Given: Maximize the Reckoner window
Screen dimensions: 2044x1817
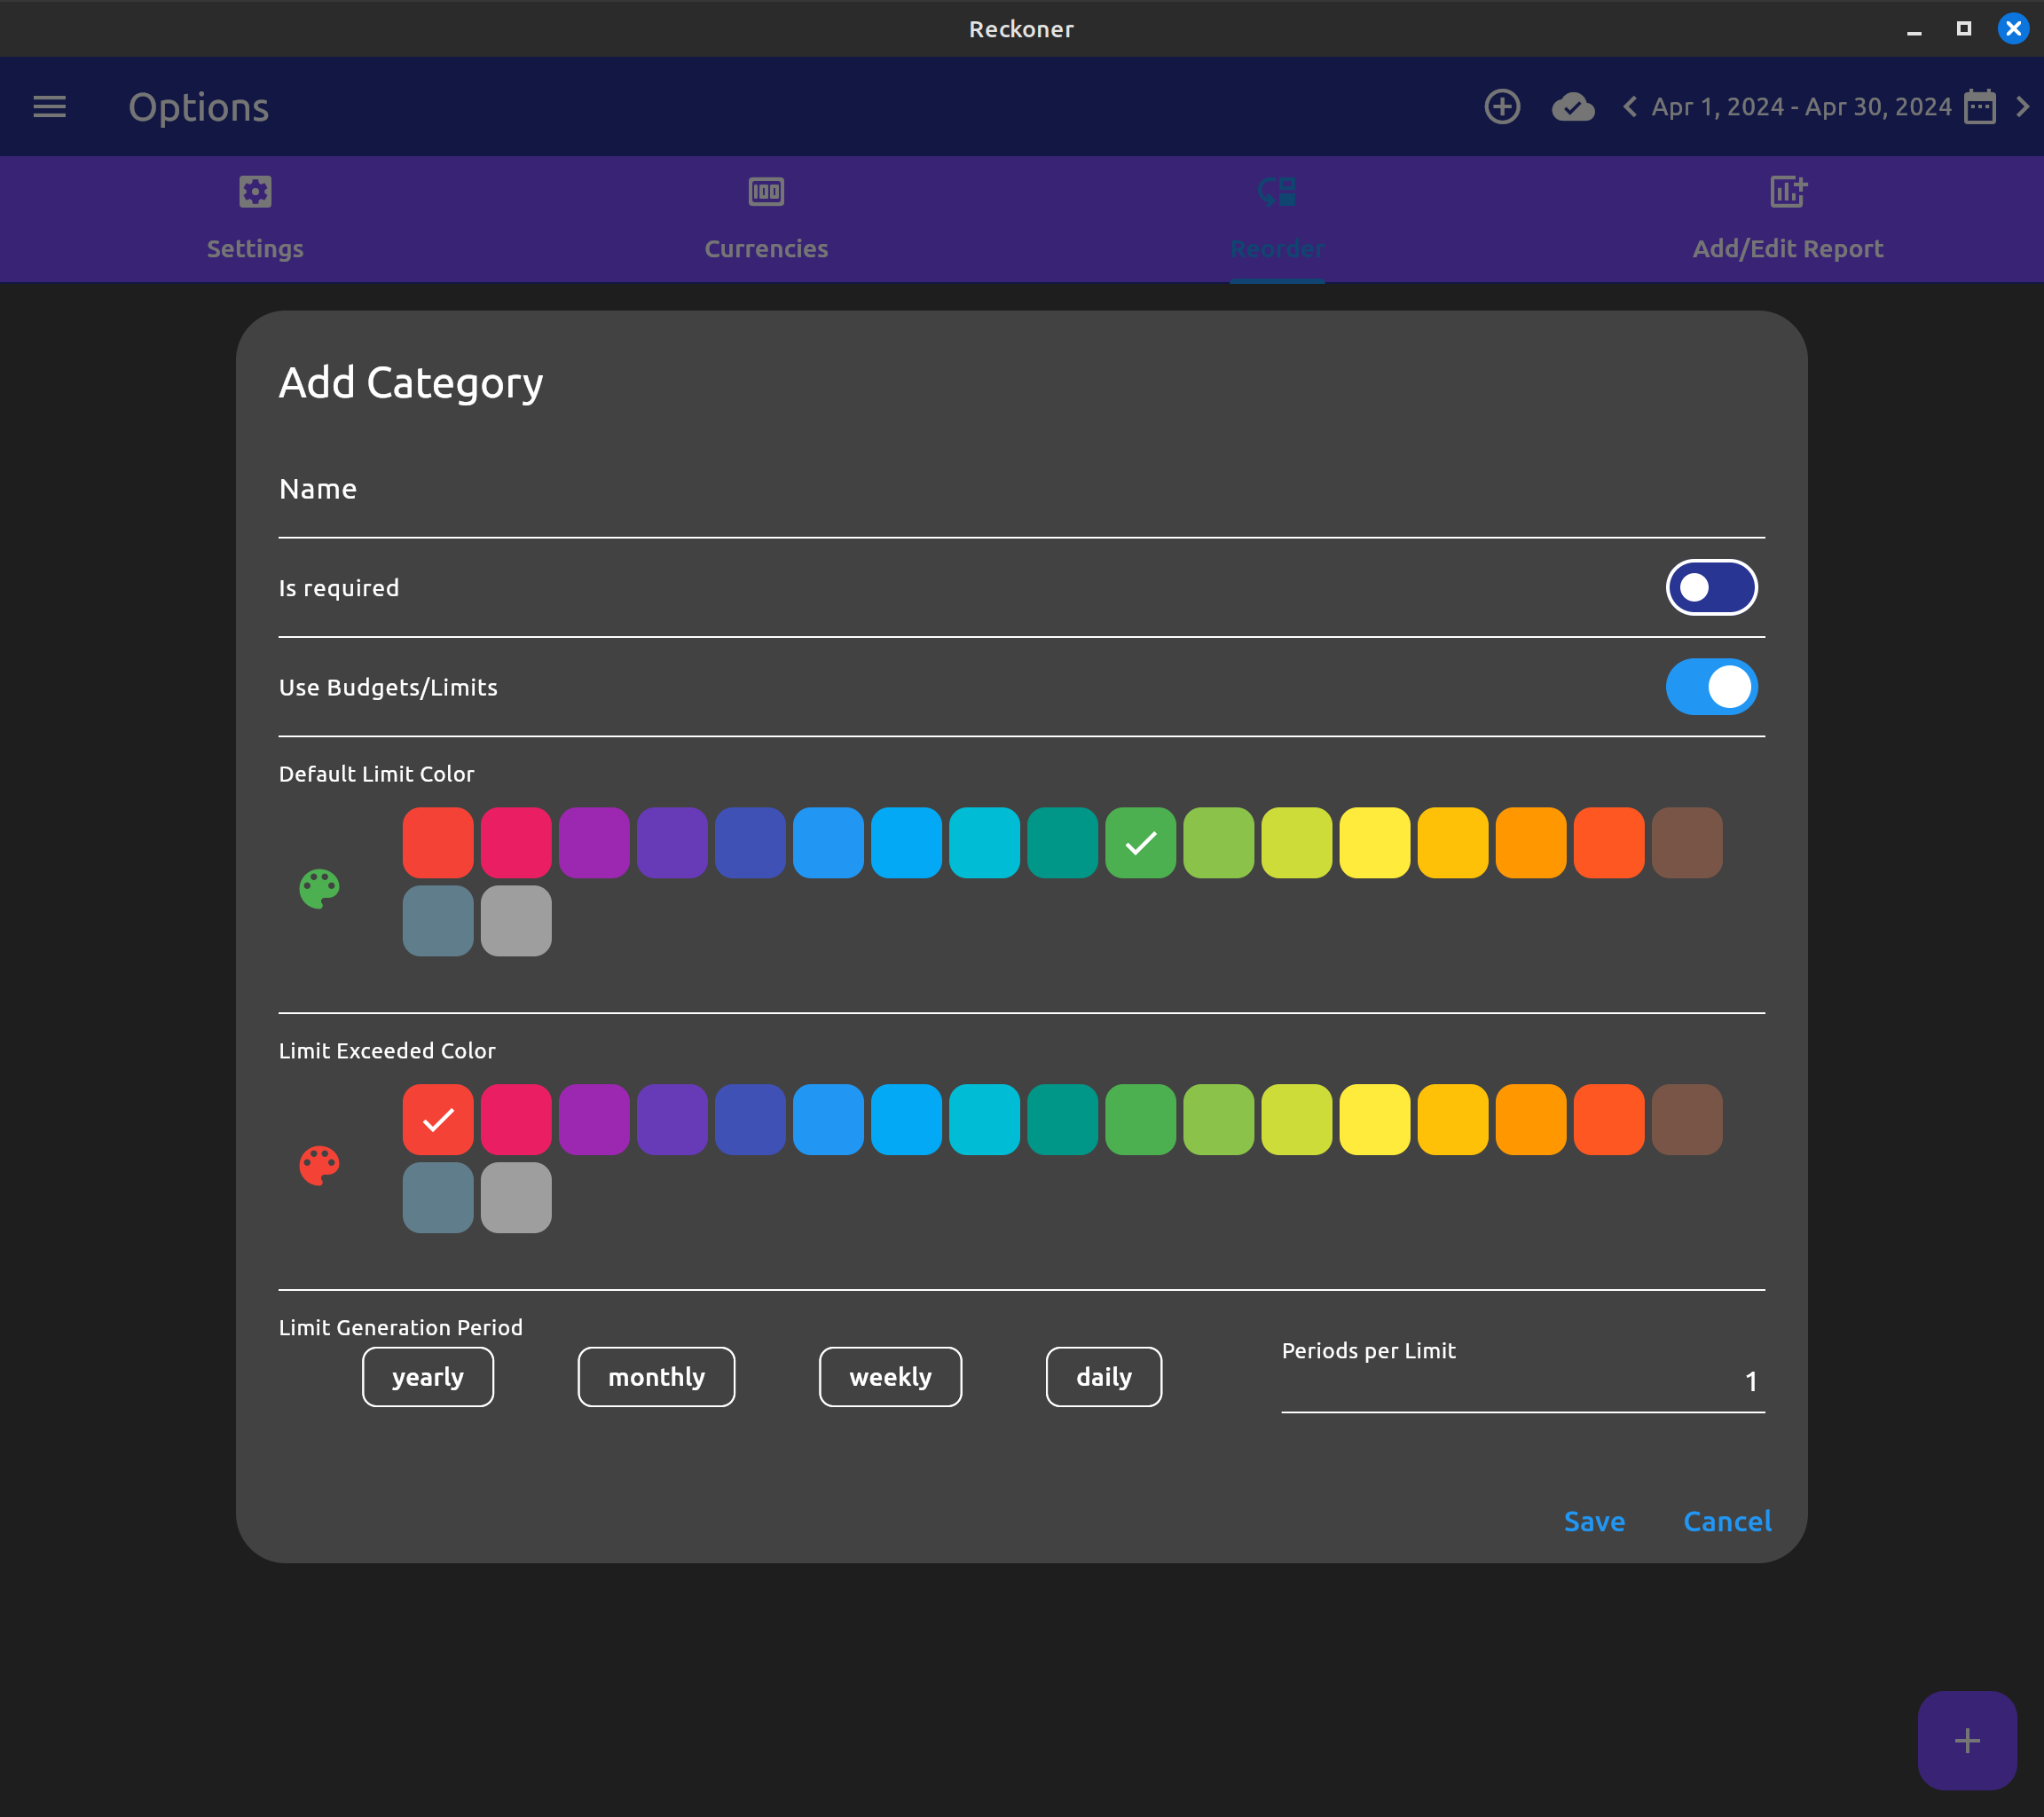Looking at the screenshot, I should tap(1964, 29).
